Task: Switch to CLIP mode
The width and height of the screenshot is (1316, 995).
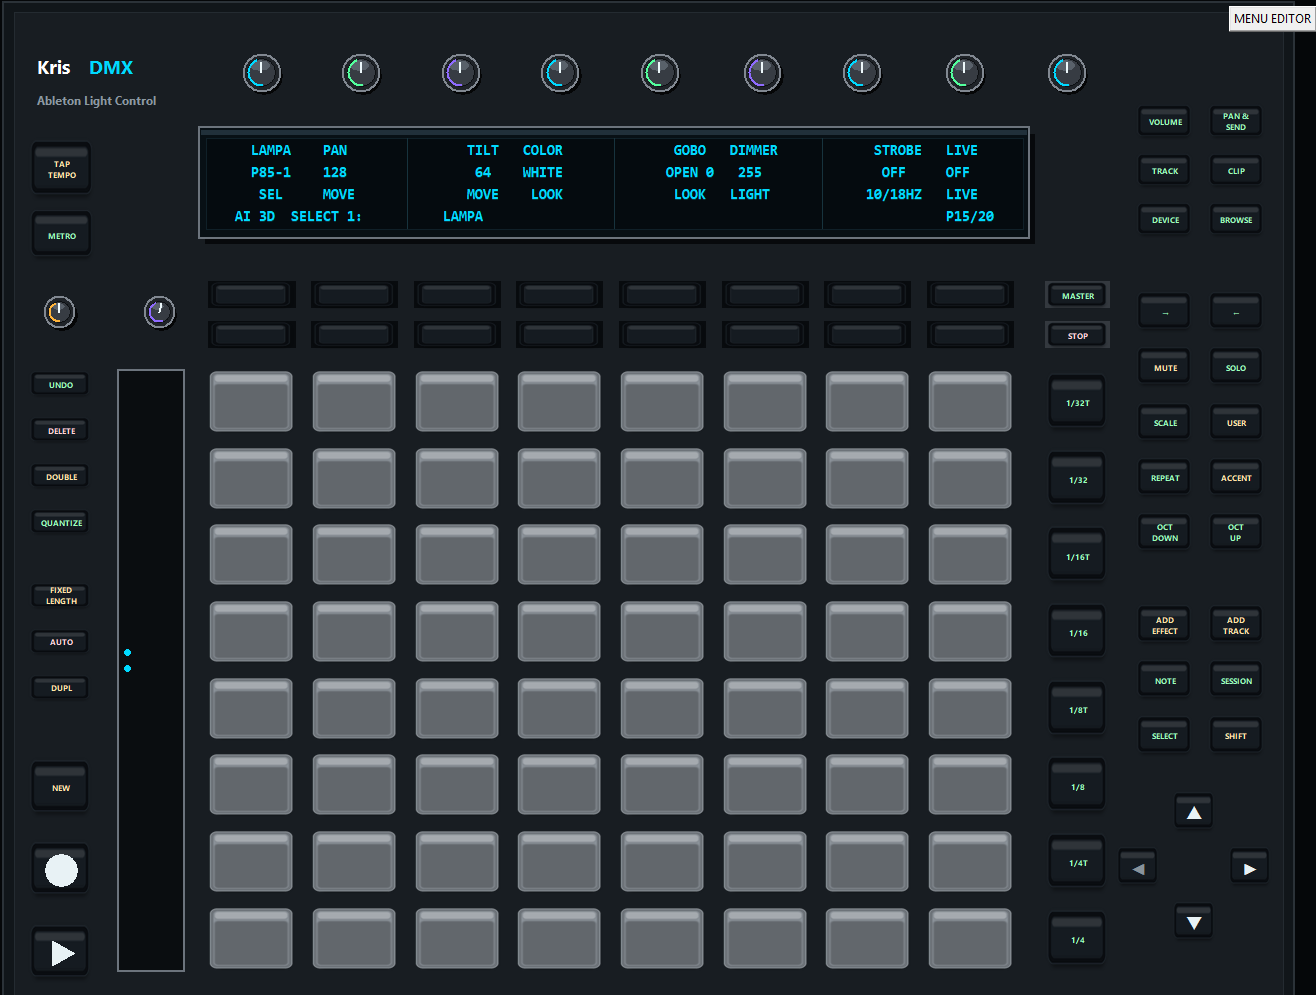Action: point(1236,171)
